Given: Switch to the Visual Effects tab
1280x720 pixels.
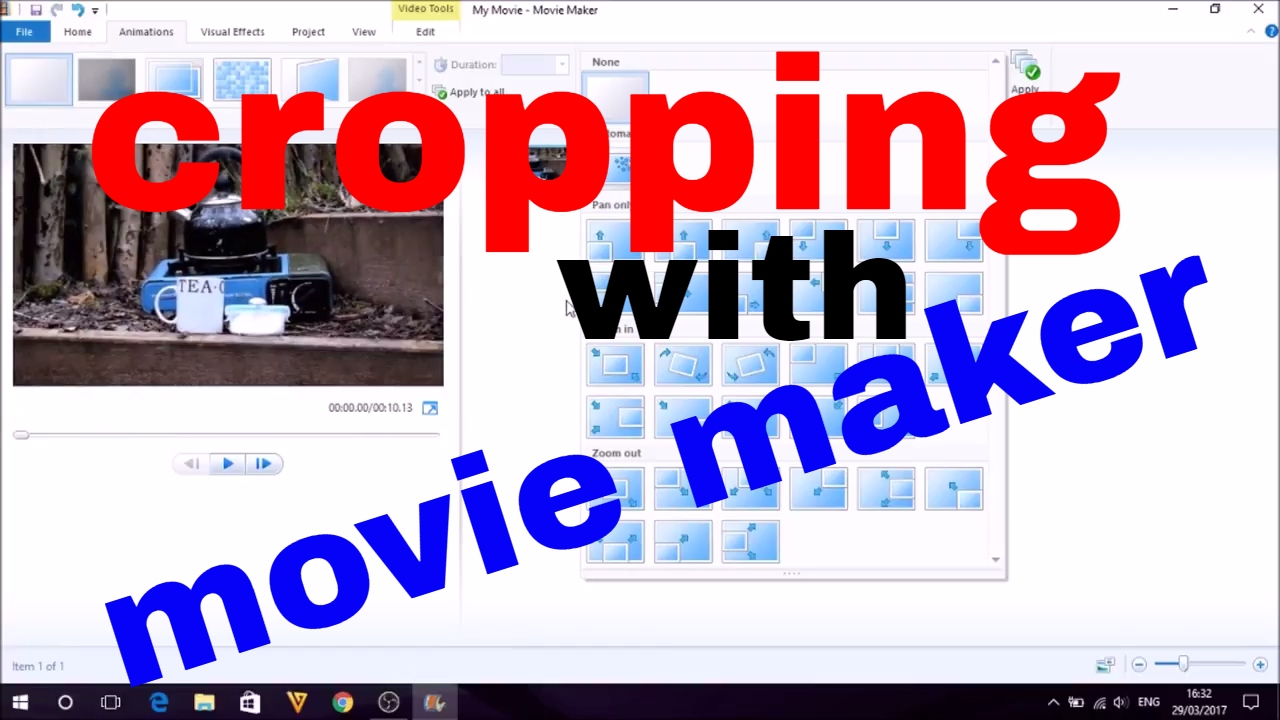Looking at the screenshot, I should tap(232, 32).
